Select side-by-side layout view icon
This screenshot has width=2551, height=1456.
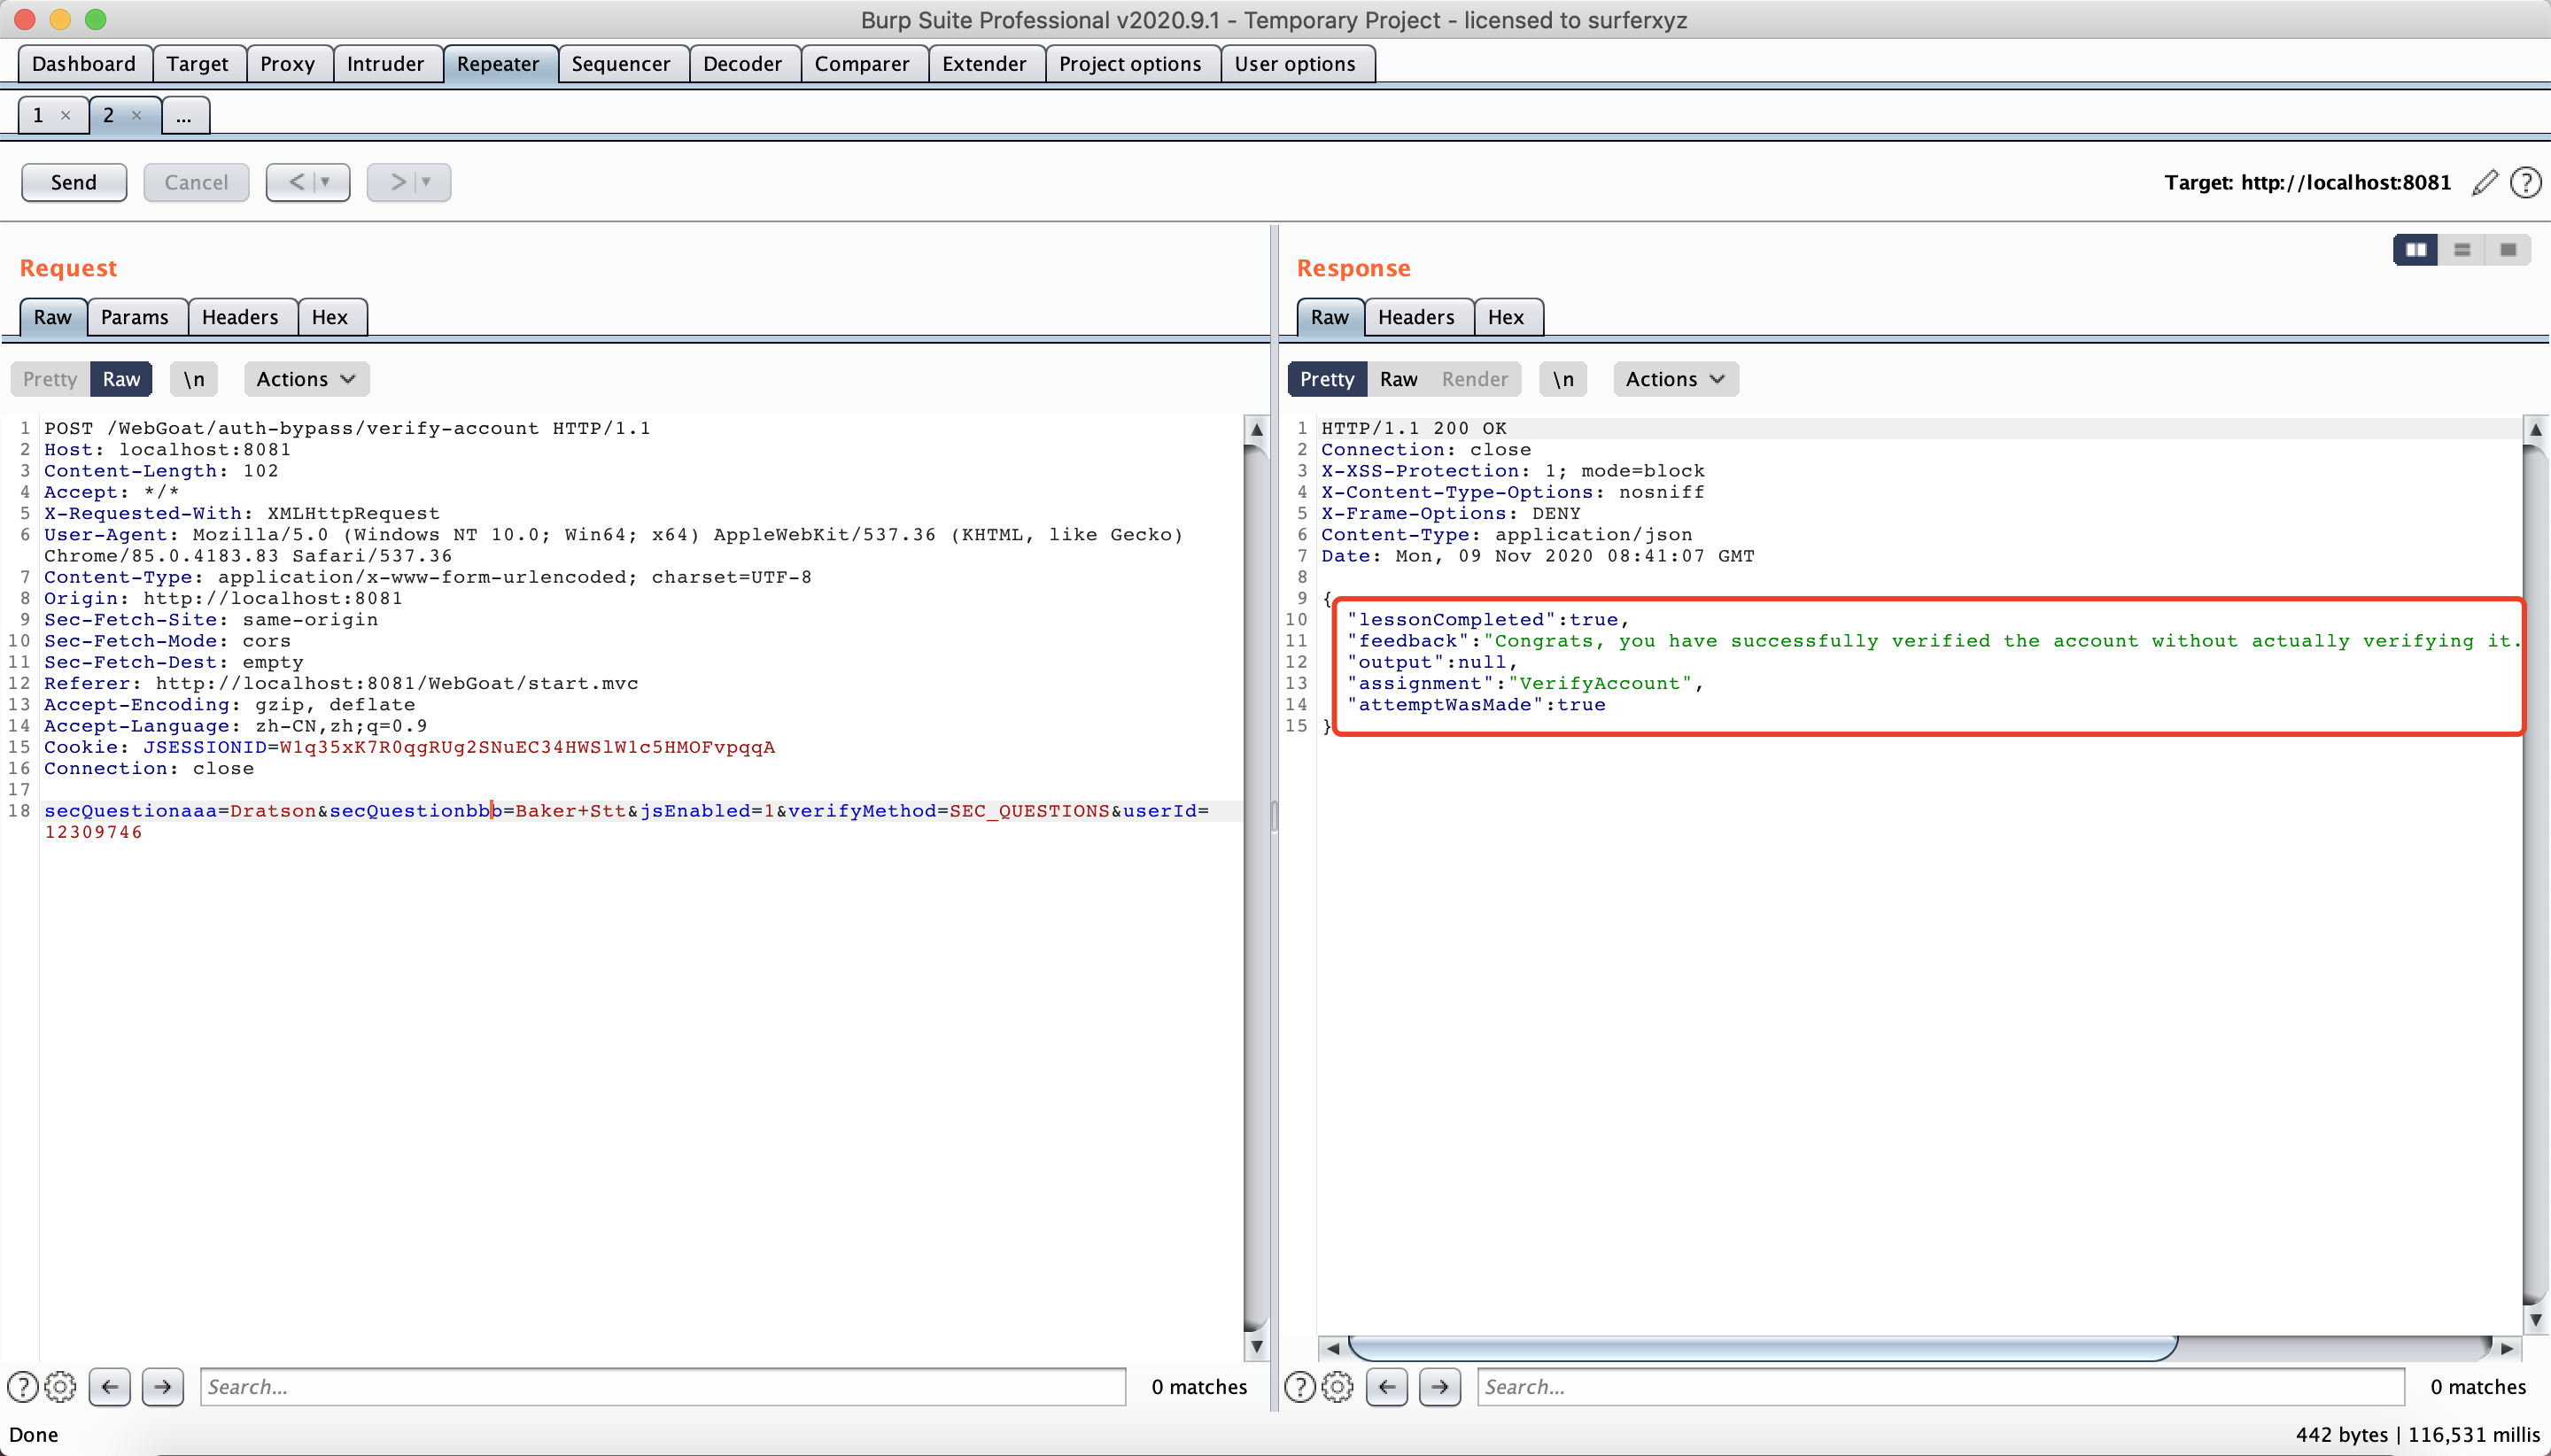click(x=2415, y=250)
